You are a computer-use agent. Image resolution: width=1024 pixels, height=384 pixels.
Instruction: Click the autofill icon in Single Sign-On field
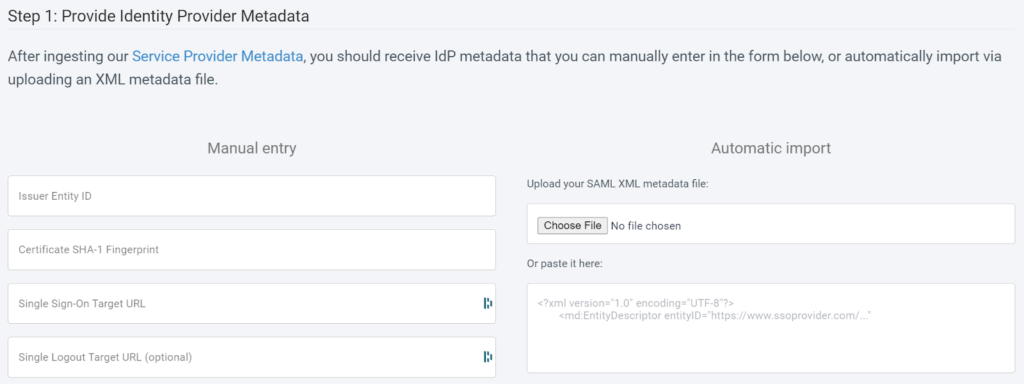click(x=488, y=303)
